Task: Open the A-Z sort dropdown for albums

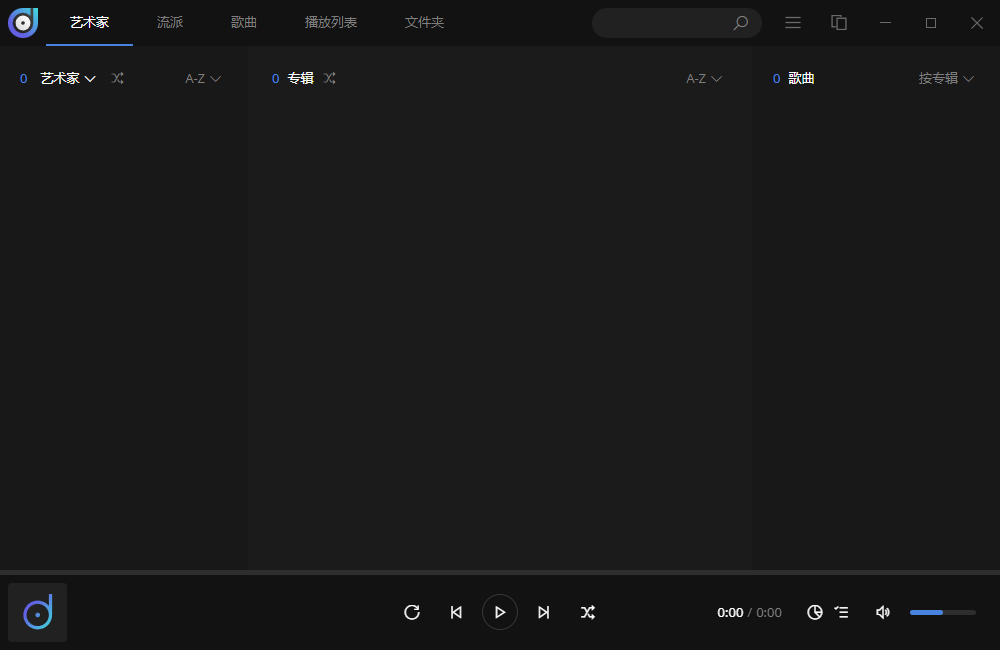Action: coord(703,78)
